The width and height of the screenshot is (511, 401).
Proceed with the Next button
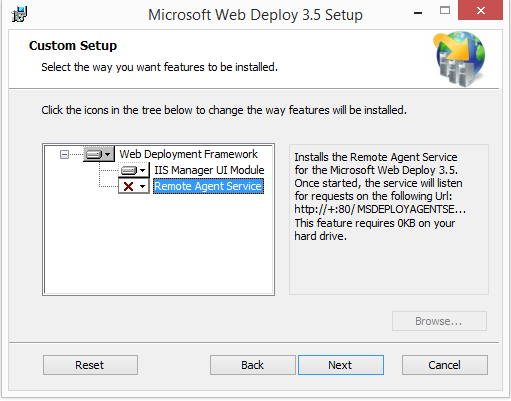point(341,365)
